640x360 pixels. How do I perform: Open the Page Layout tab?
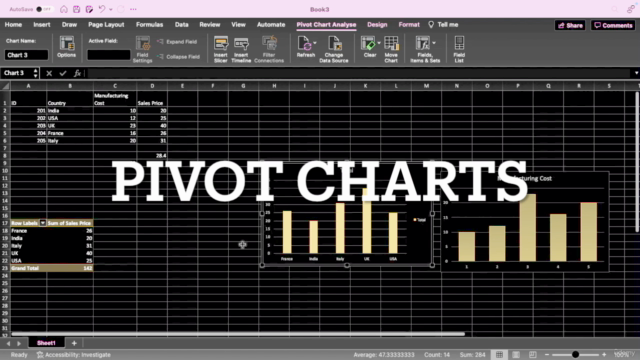106,24
